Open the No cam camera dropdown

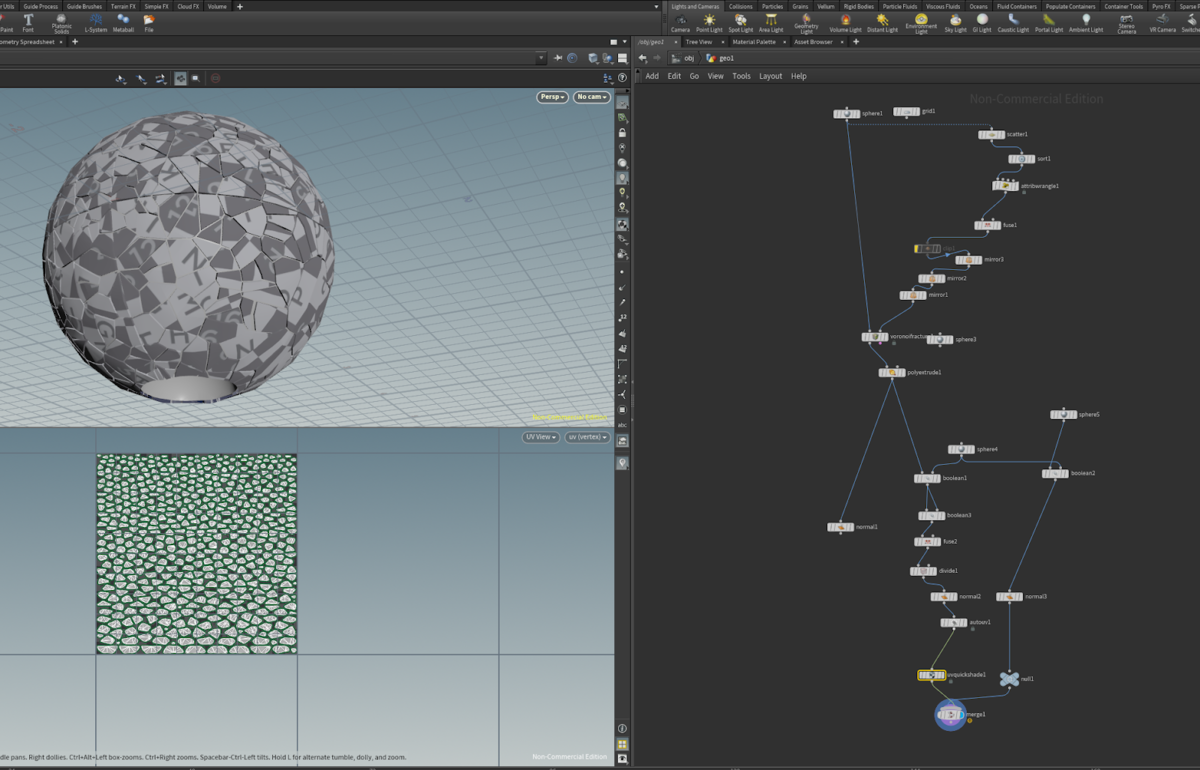[x=592, y=97]
